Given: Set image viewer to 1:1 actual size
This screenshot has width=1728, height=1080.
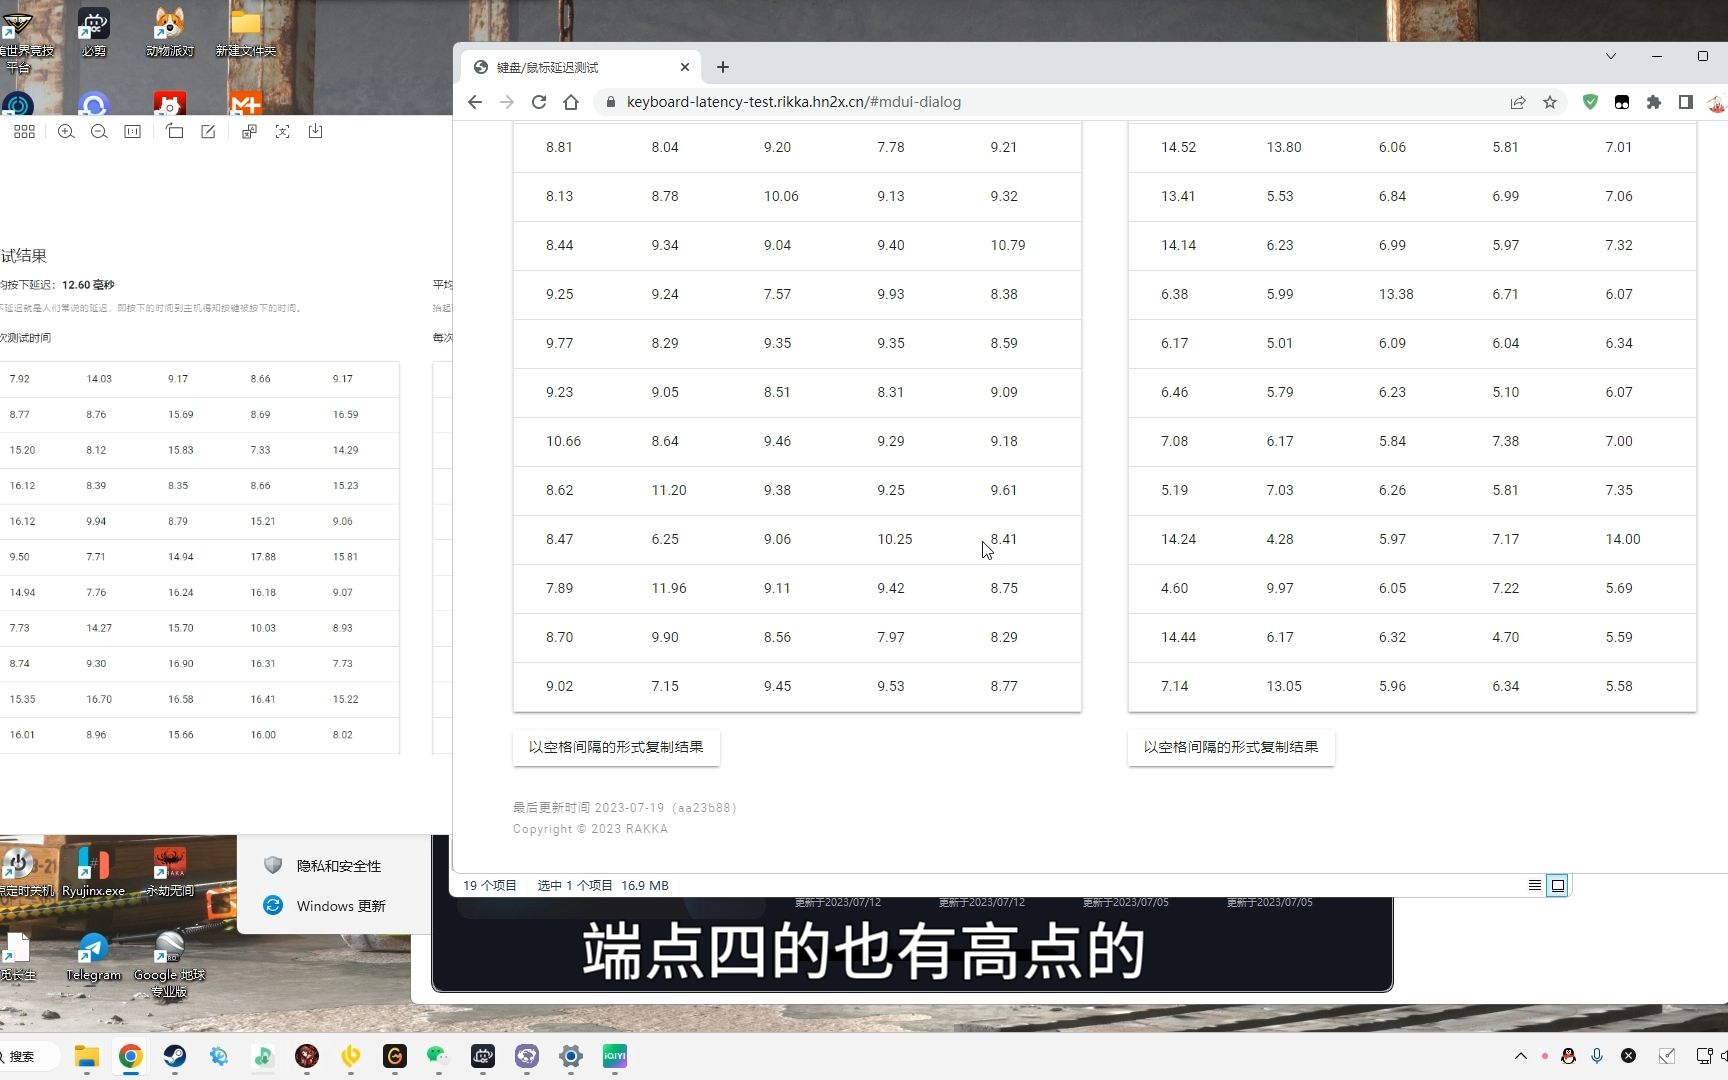Looking at the screenshot, I should click(132, 132).
